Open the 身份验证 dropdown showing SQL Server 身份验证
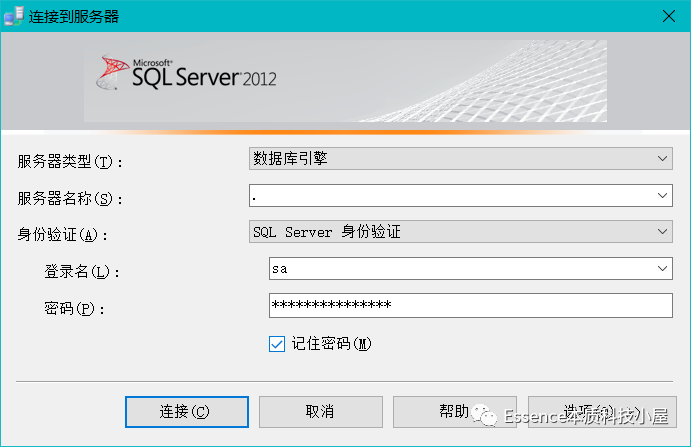 coord(461,231)
